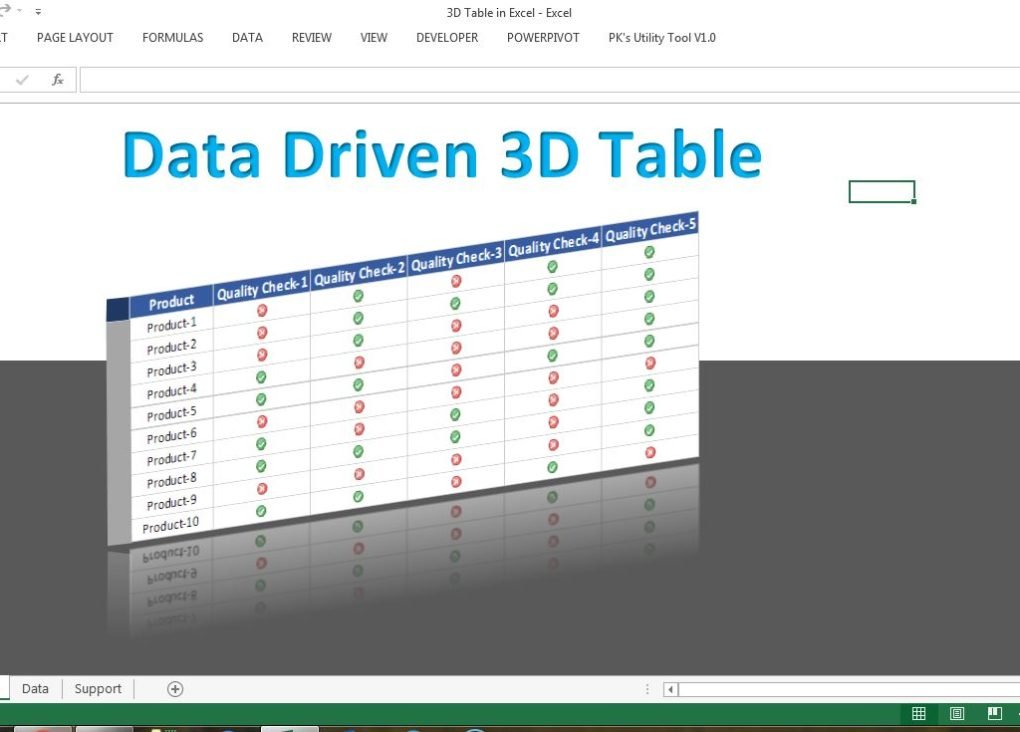
Task: Open the Redo button's dropdown arrow
Action: [18, 8]
